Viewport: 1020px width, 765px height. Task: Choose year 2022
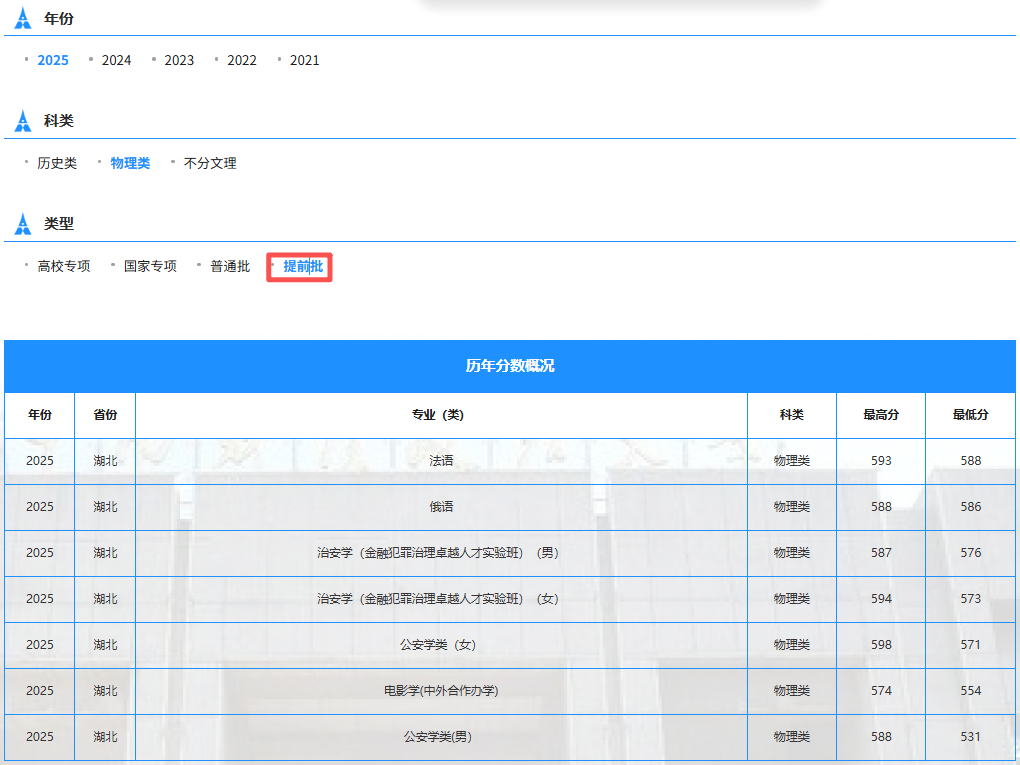coord(242,60)
